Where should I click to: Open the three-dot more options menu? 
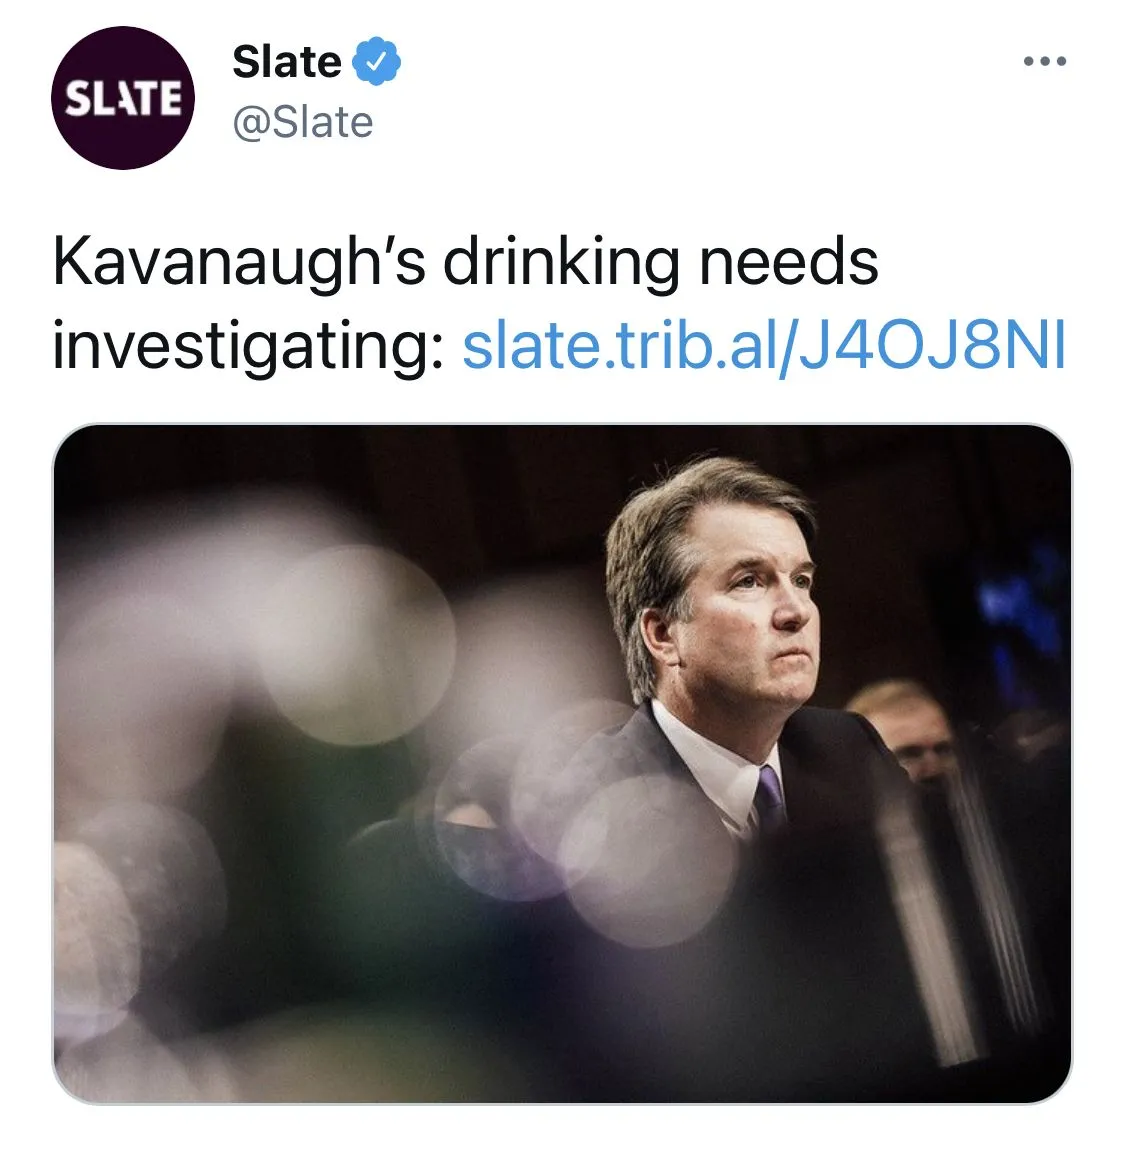1045,62
